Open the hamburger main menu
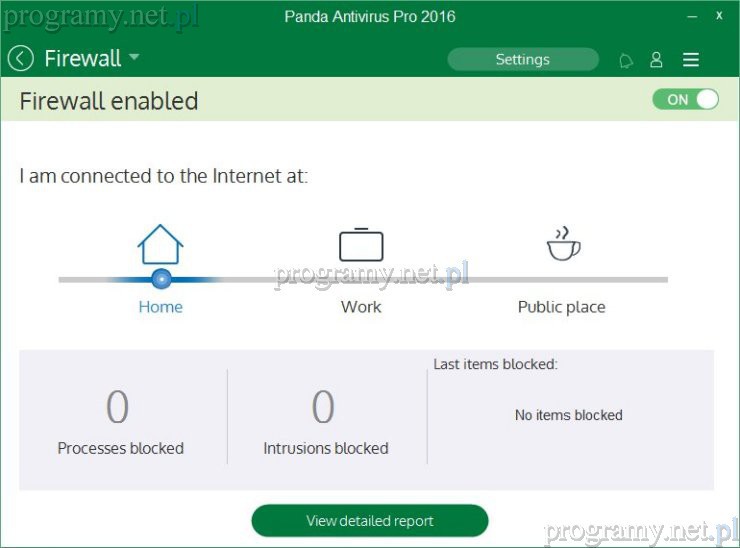740x548 pixels. pyautogui.click(x=691, y=60)
